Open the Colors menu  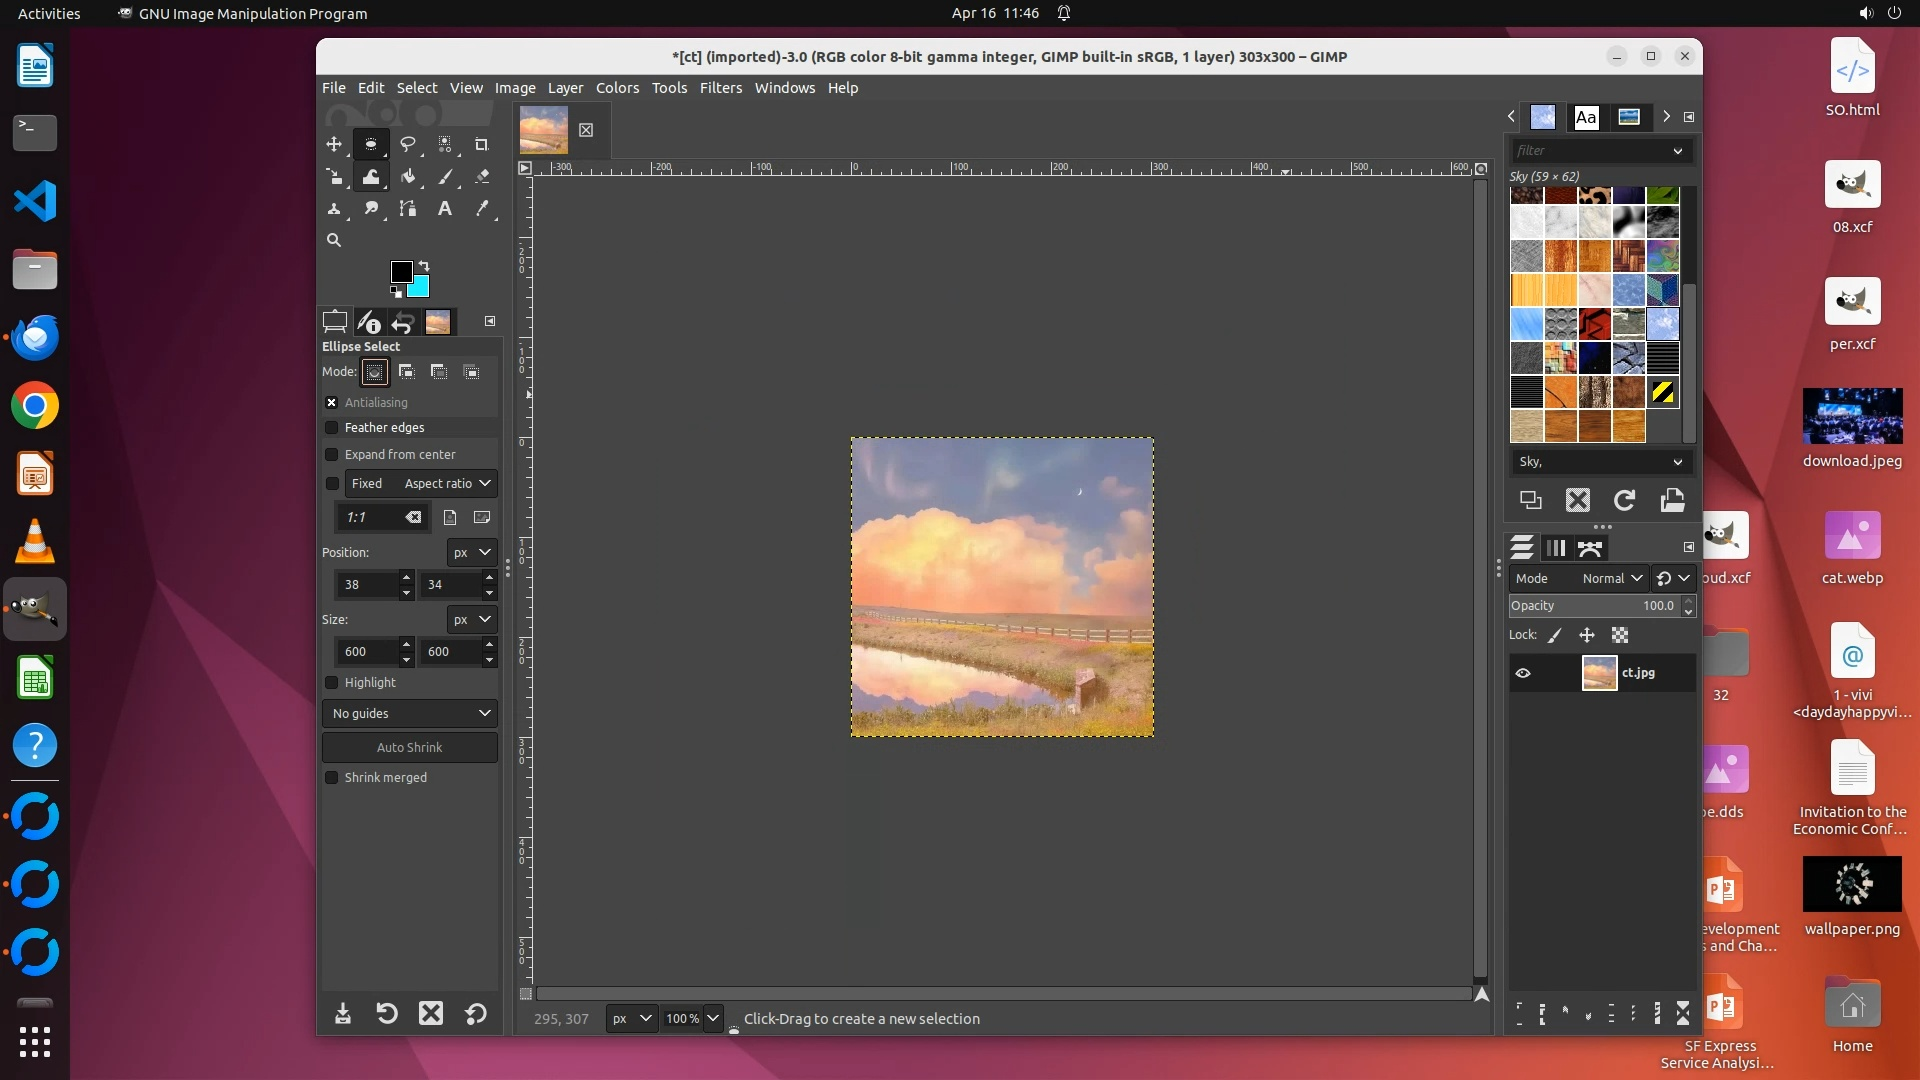pyautogui.click(x=617, y=88)
